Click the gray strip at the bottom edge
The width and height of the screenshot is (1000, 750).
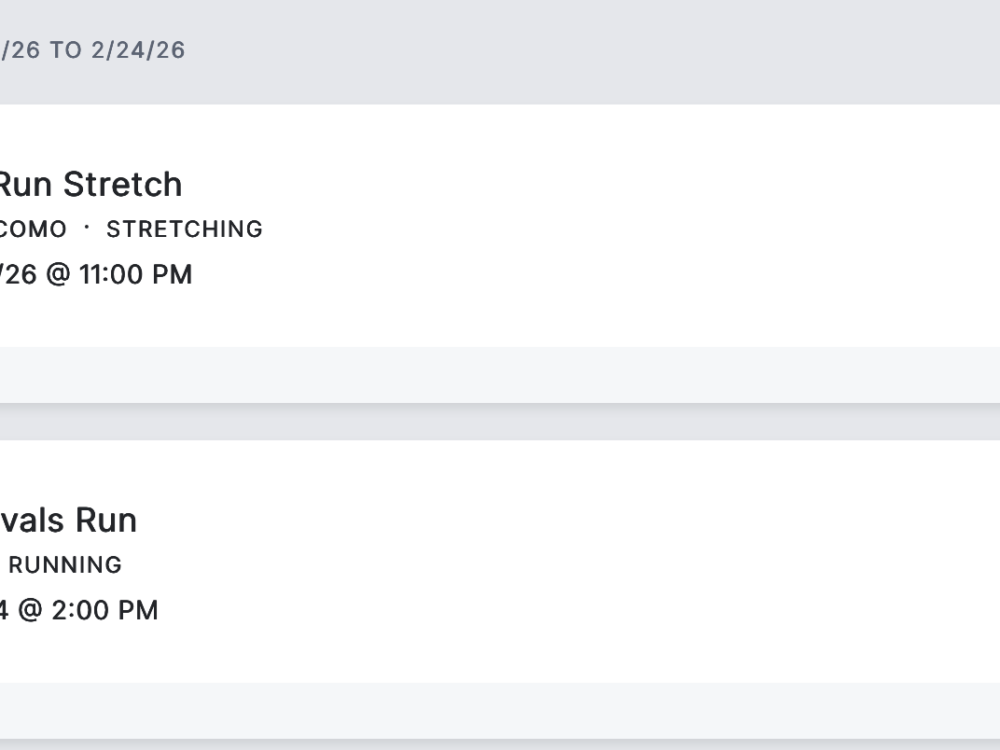click(x=500, y=745)
